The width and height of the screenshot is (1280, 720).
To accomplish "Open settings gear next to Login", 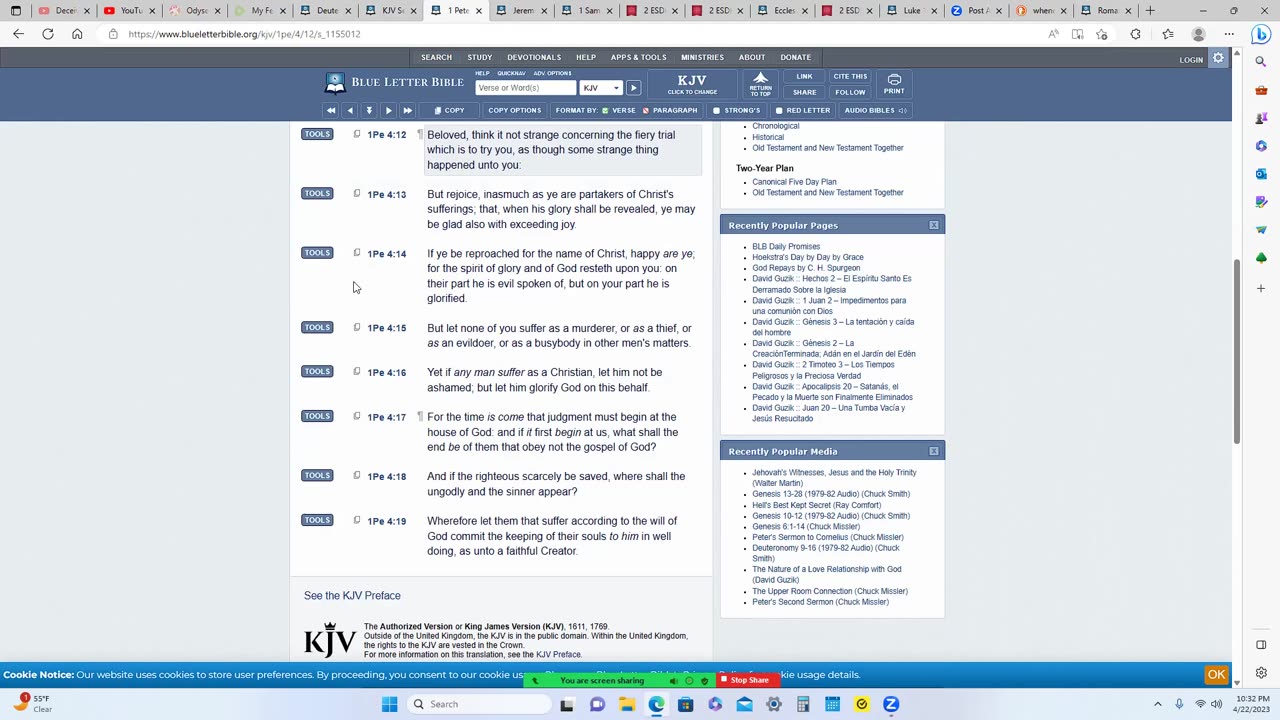I will click(x=1218, y=59).
